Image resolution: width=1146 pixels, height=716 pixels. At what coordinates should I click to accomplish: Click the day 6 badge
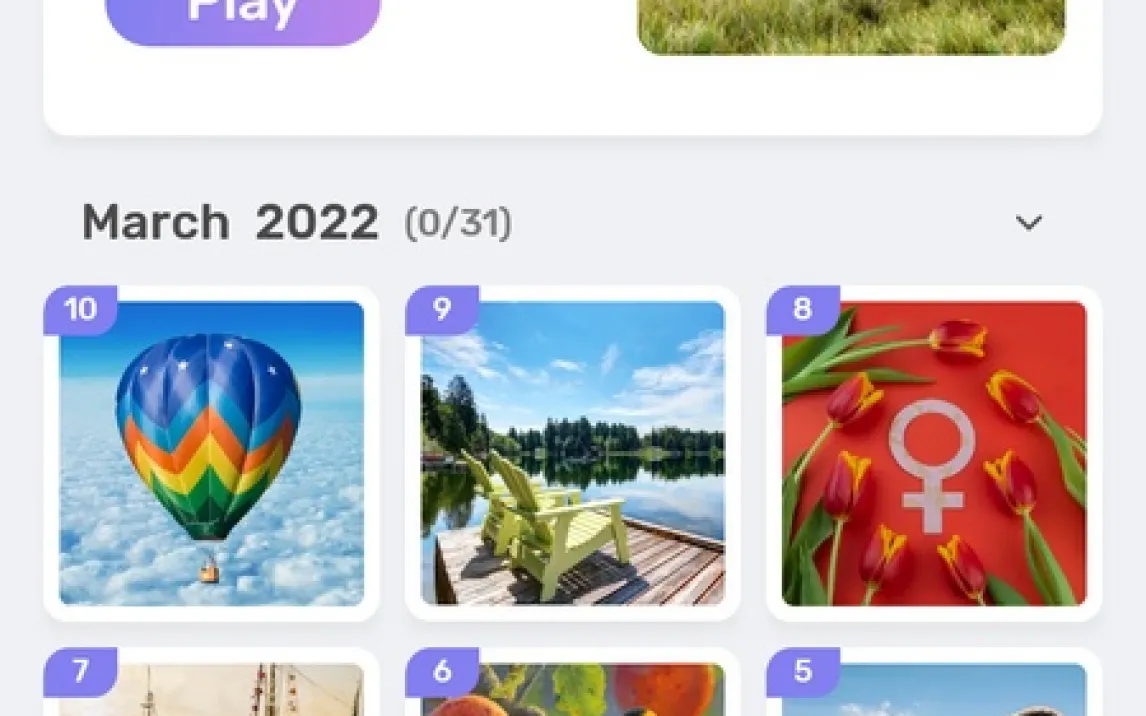[441, 671]
